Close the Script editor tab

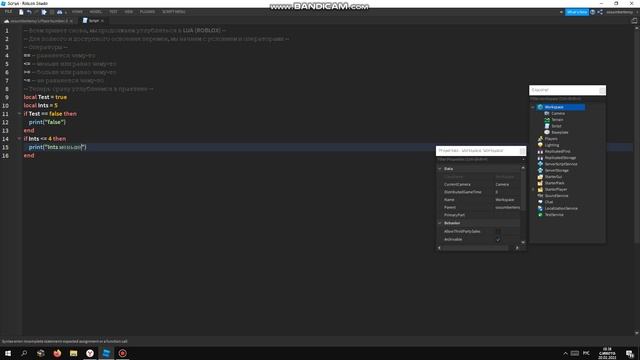point(102,21)
